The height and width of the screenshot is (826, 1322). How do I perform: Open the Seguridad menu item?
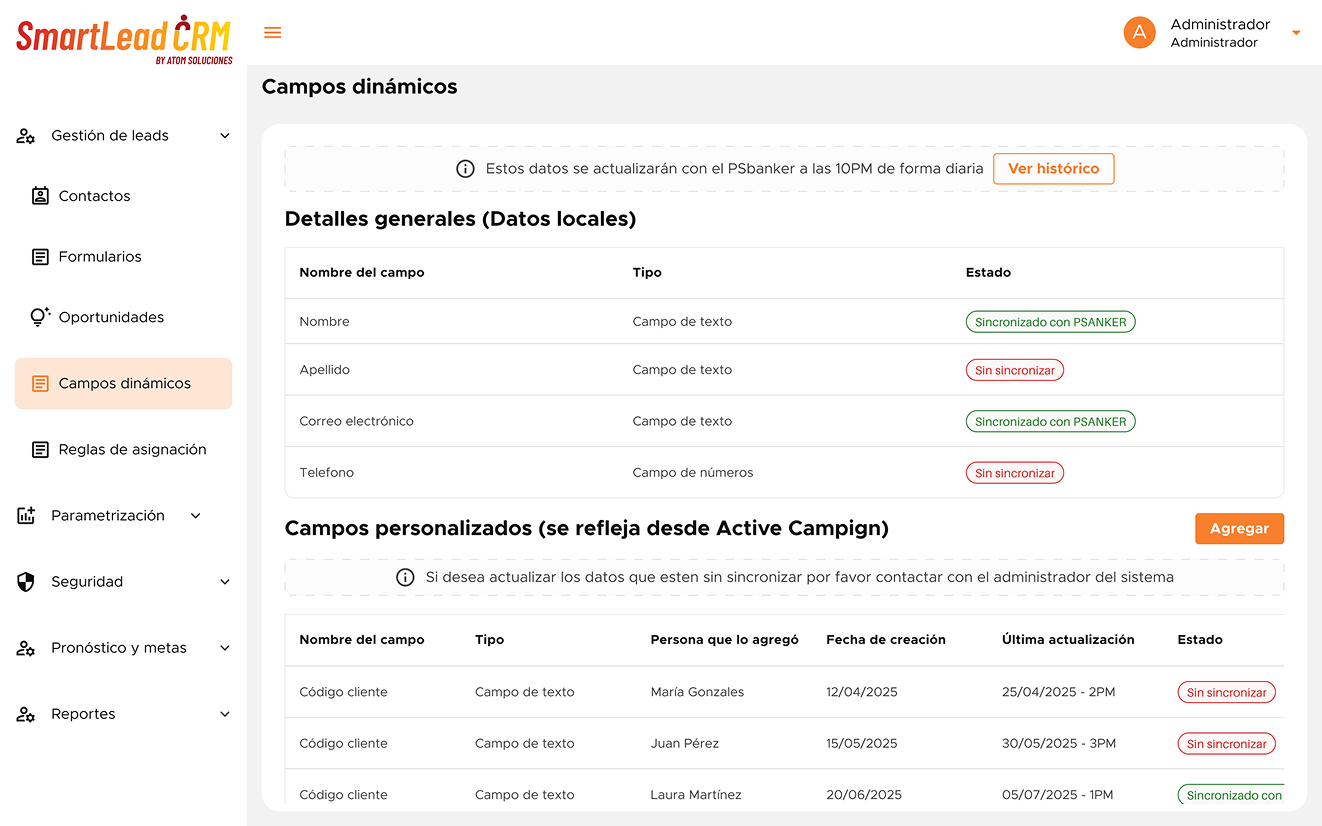[87, 582]
